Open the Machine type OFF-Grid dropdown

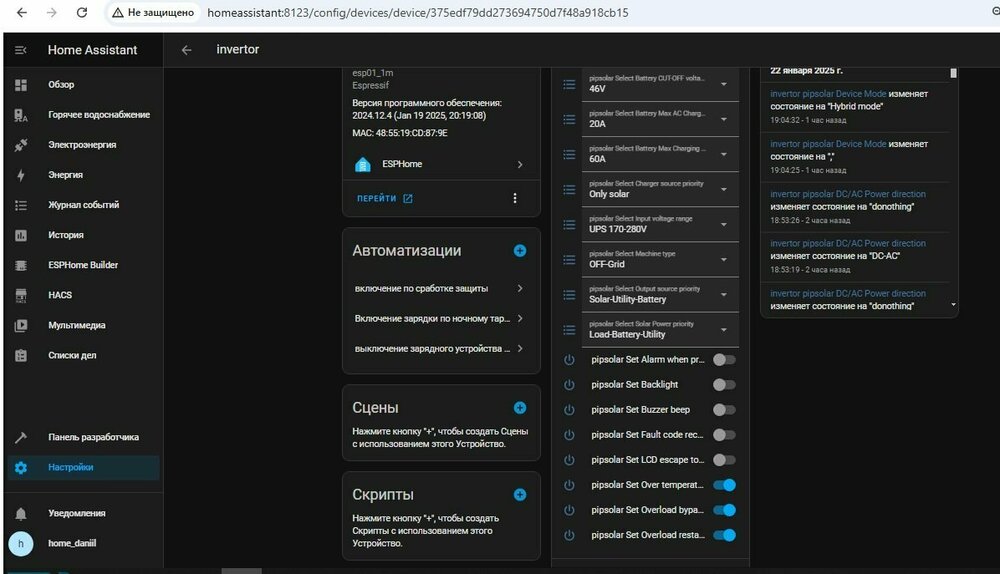[660, 259]
